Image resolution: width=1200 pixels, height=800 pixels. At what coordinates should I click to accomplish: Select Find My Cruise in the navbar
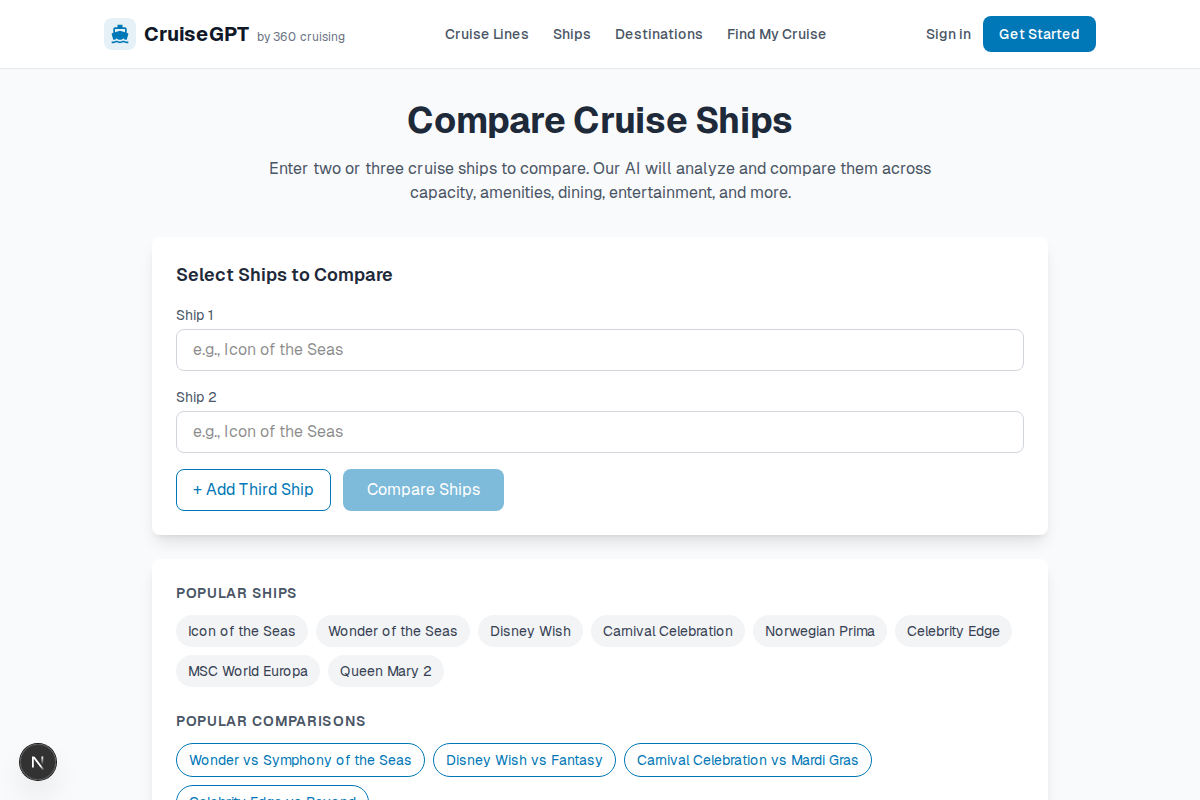click(x=776, y=34)
